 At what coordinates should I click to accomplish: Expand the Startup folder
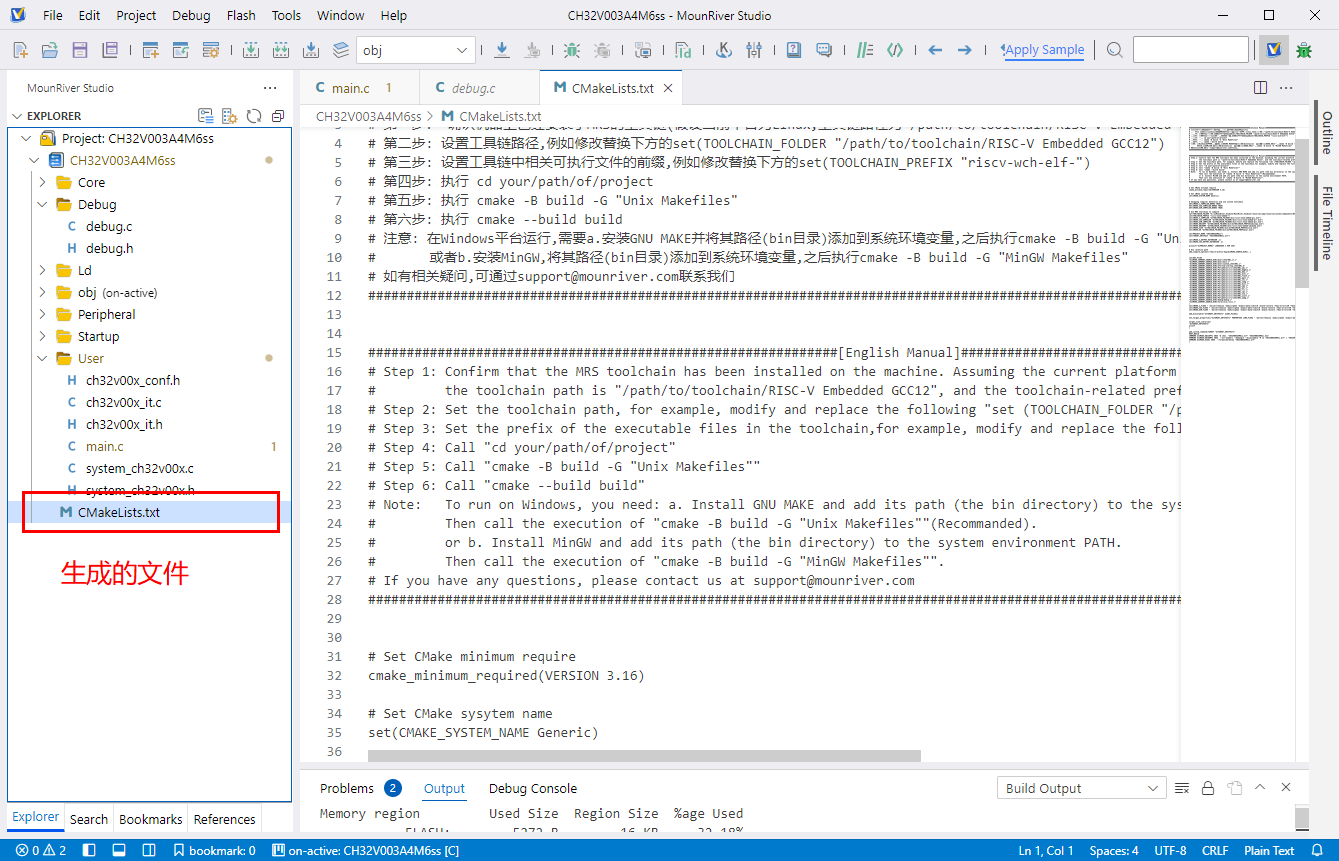(x=42, y=336)
